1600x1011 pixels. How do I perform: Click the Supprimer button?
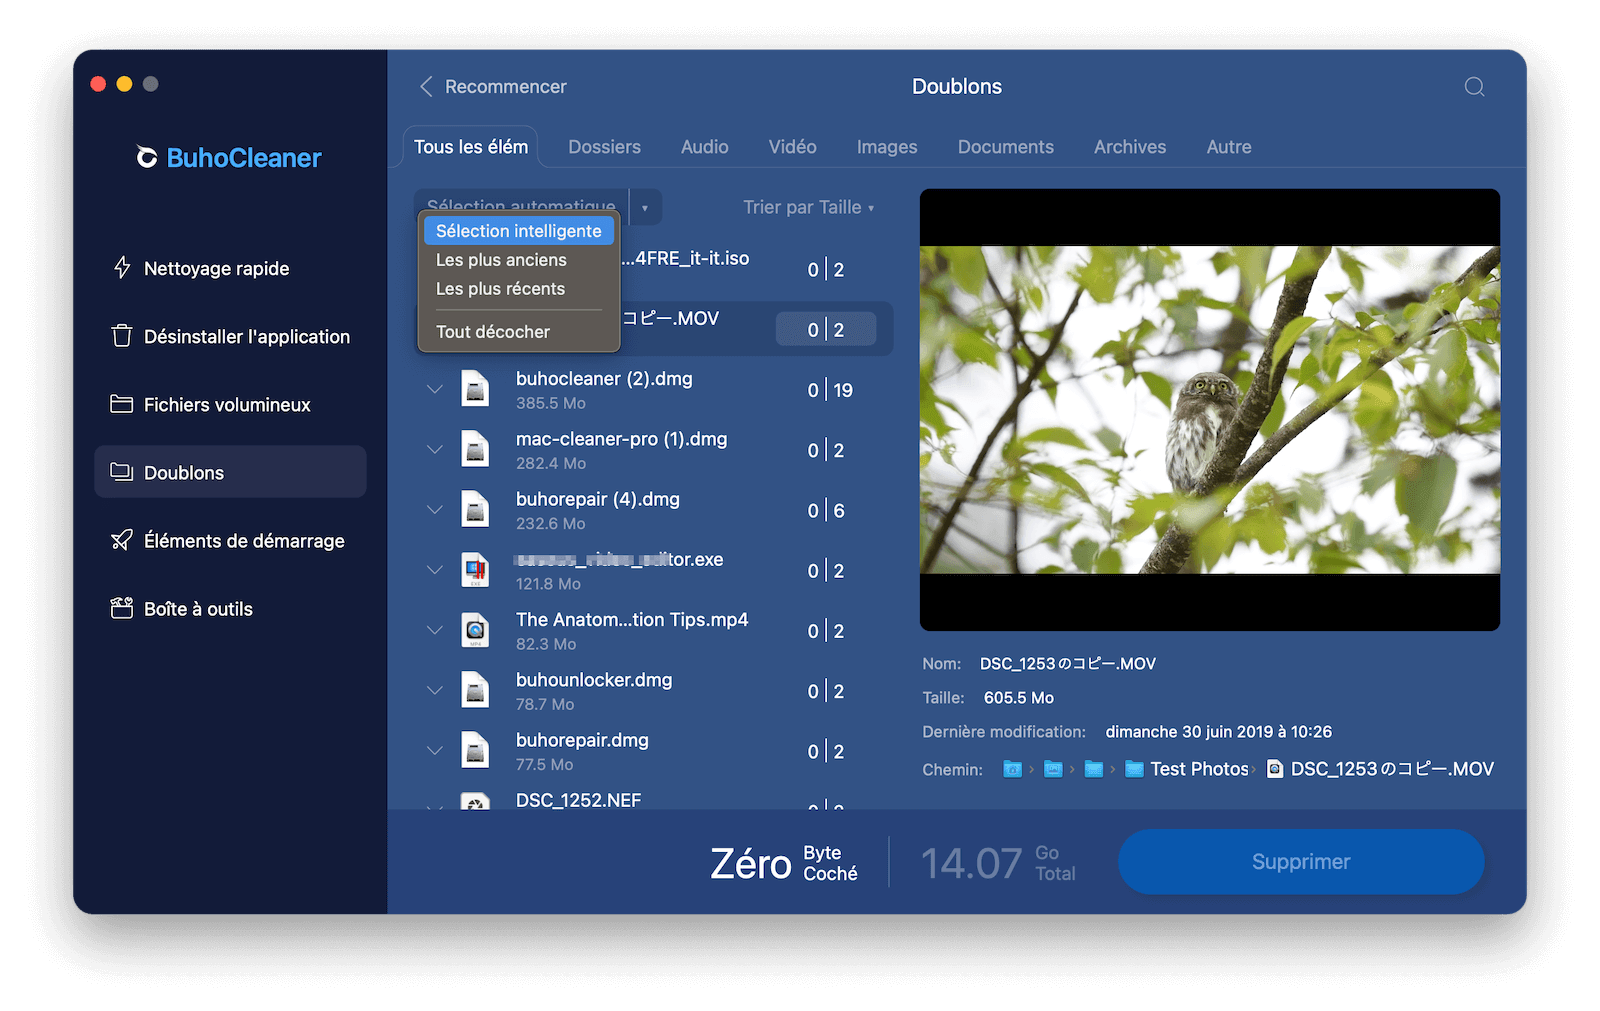click(x=1300, y=862)
